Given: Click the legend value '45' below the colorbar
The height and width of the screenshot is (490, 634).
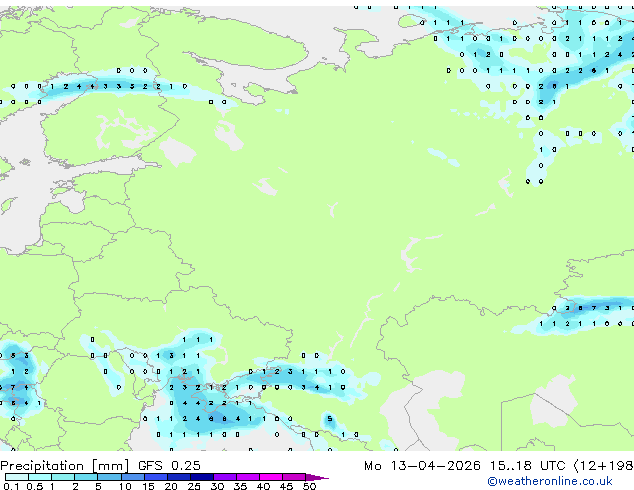Looking at the screenshot, I should tap(286, 486).
